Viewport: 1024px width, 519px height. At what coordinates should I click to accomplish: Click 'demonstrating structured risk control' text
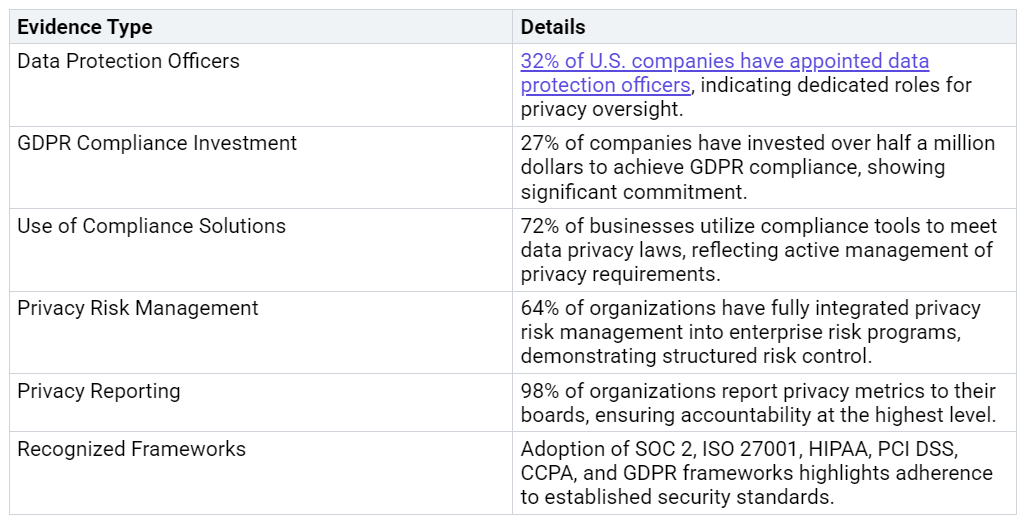click(x=696, y=357)
